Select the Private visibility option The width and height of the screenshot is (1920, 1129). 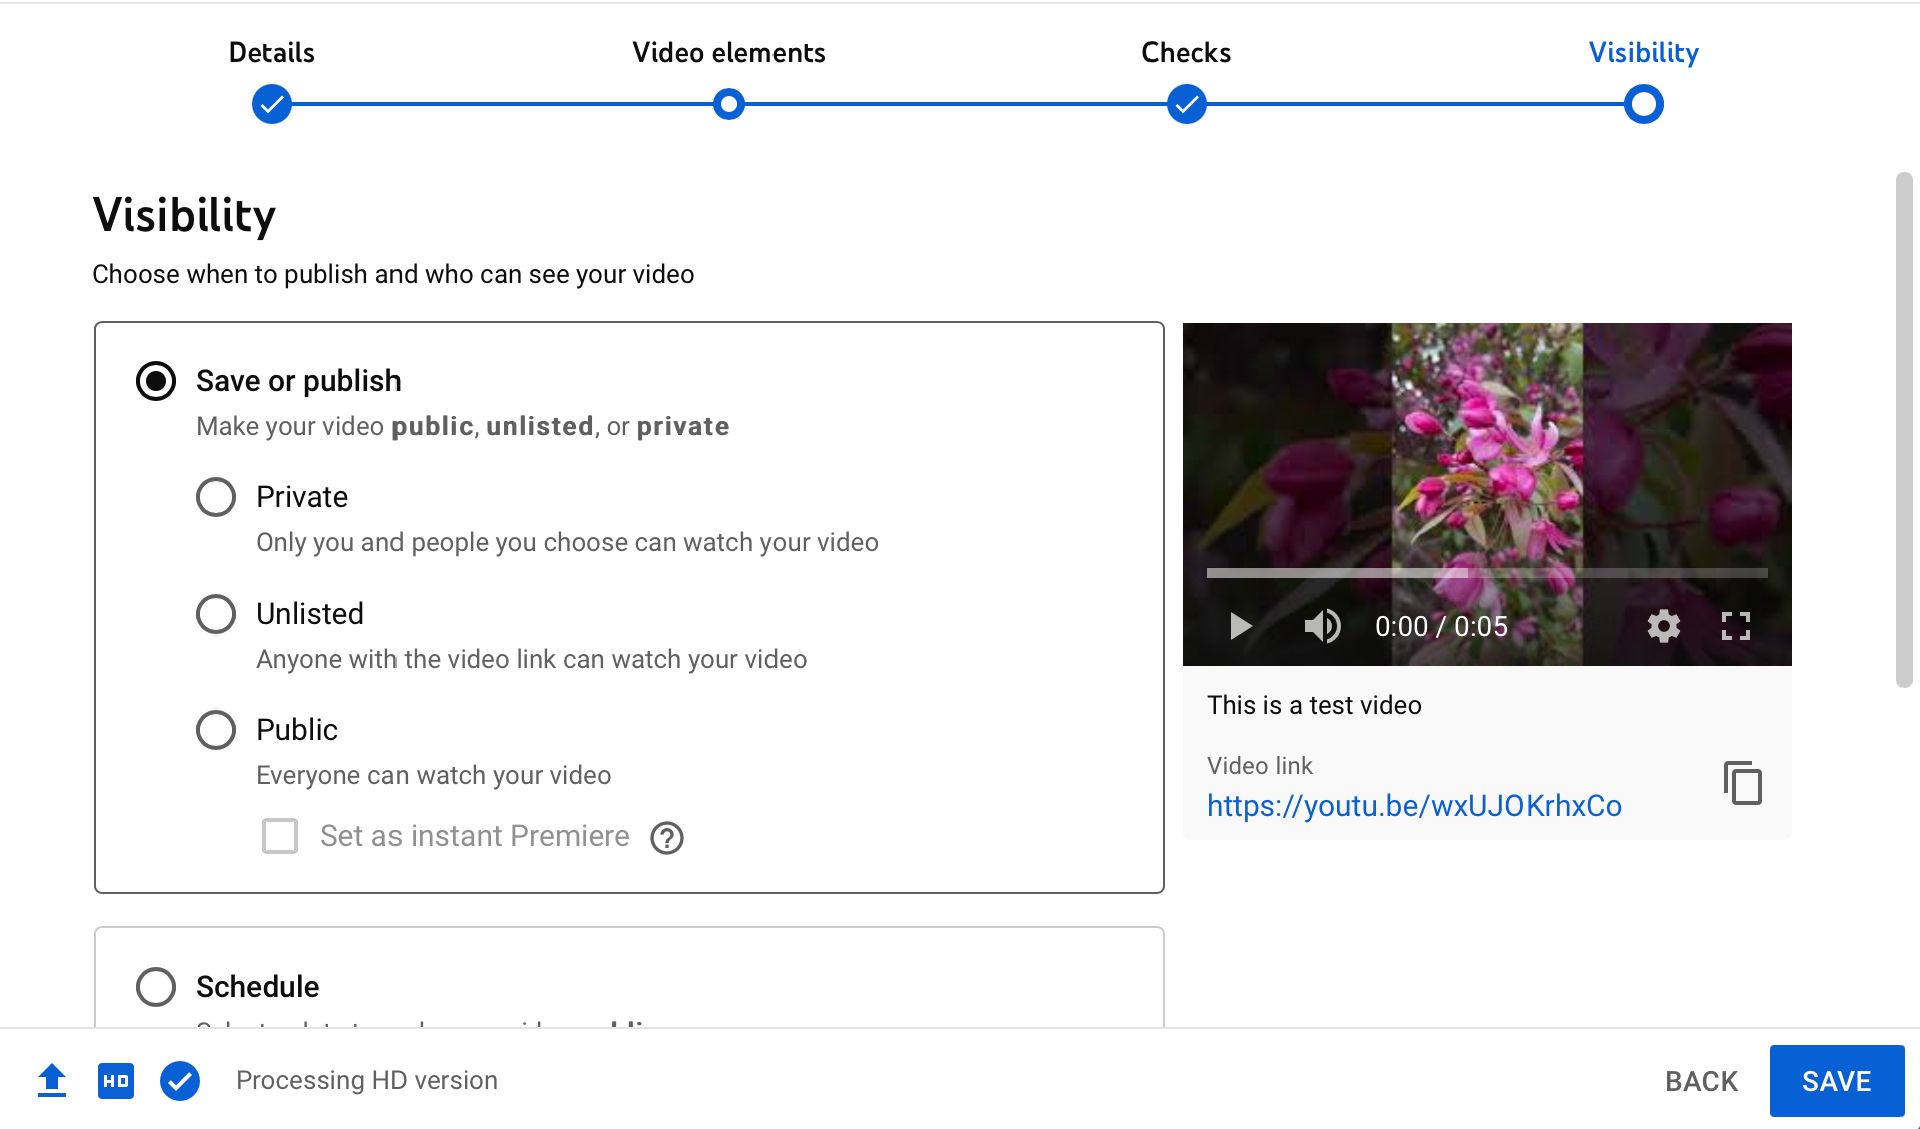pyautogui.click(x=216, y=497)
